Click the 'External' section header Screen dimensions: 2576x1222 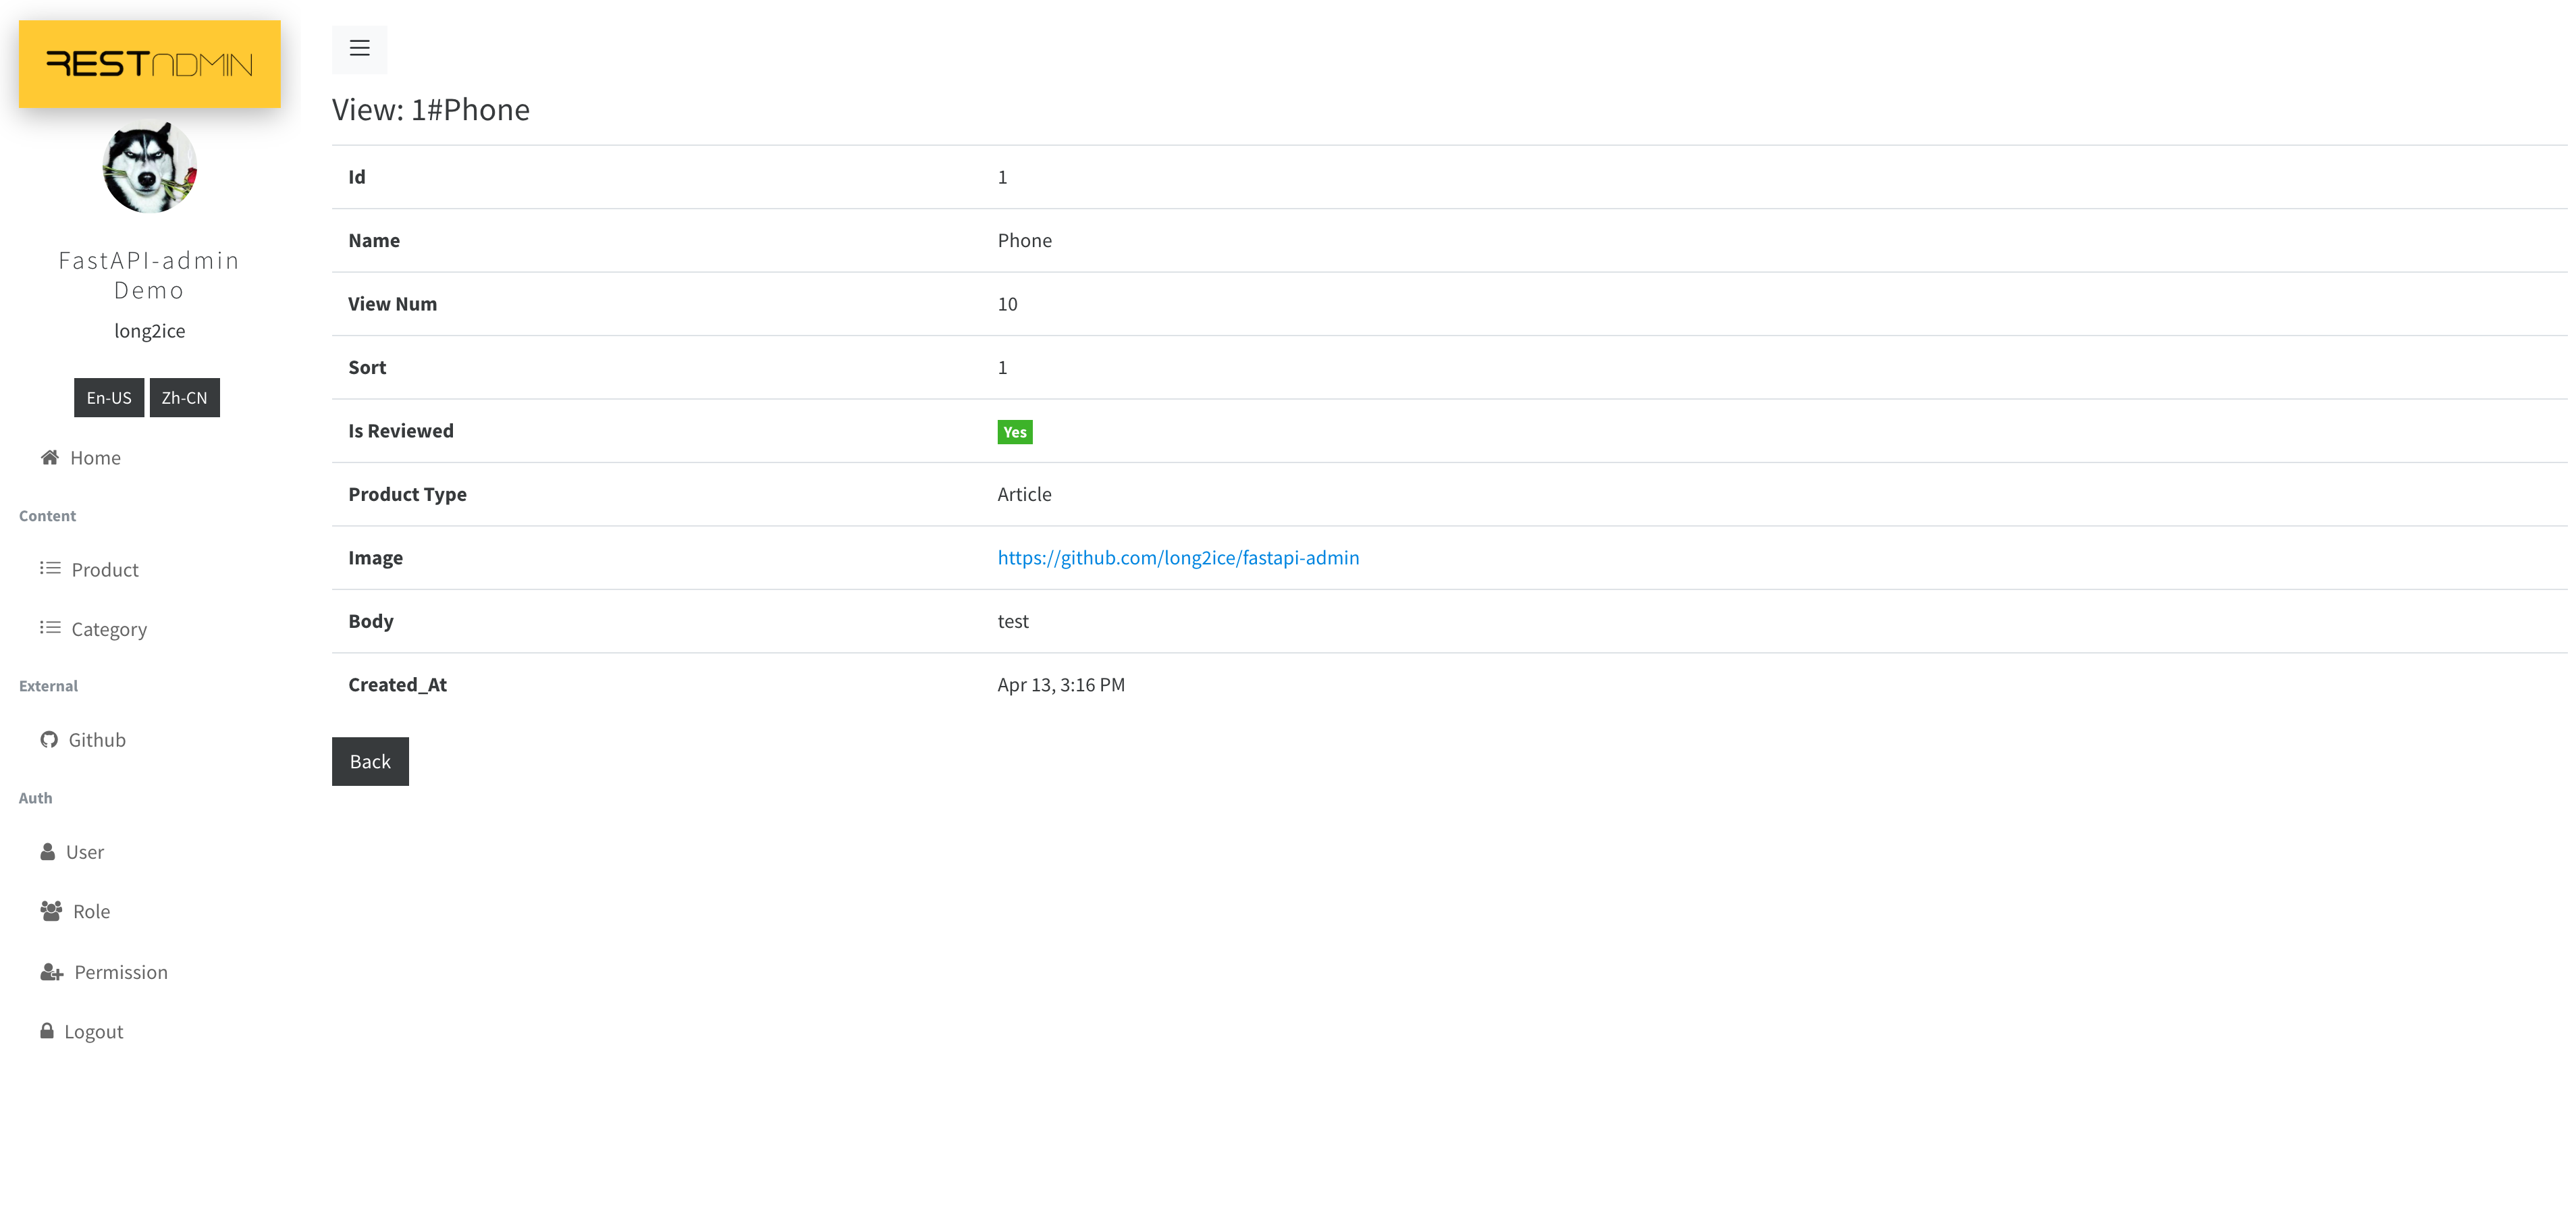48,686
